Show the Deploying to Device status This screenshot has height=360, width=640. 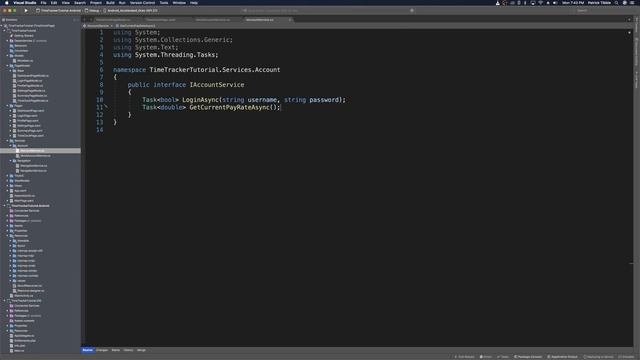coord(598,357)
